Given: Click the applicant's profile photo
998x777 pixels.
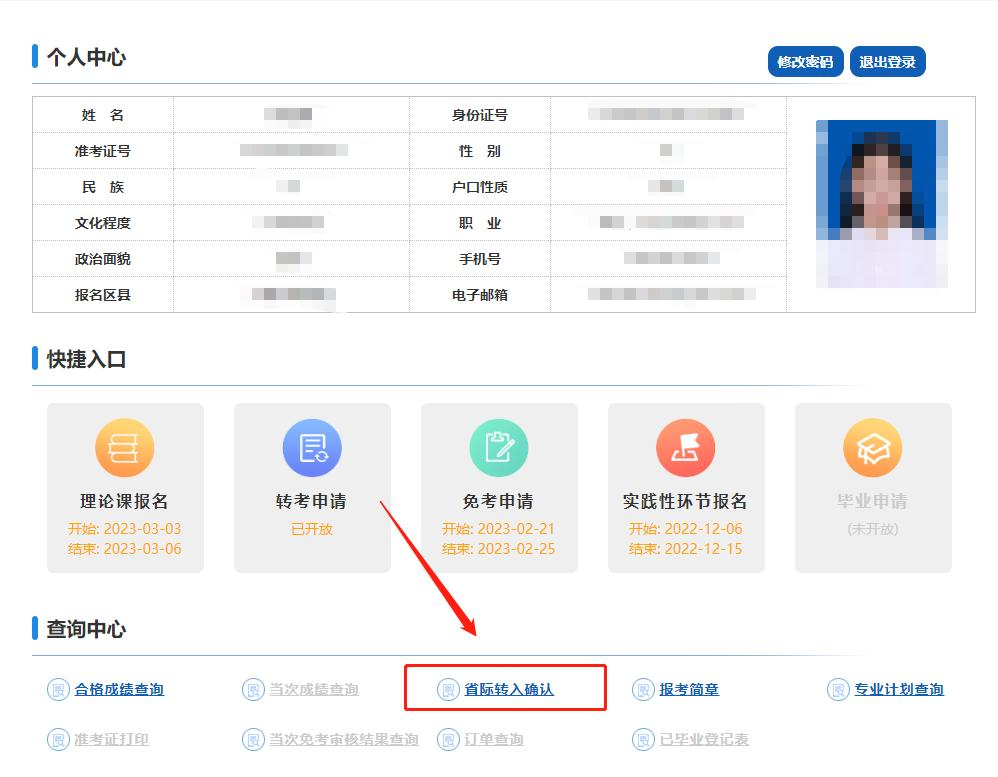Looking at the screenshot, I should [880, 203].
